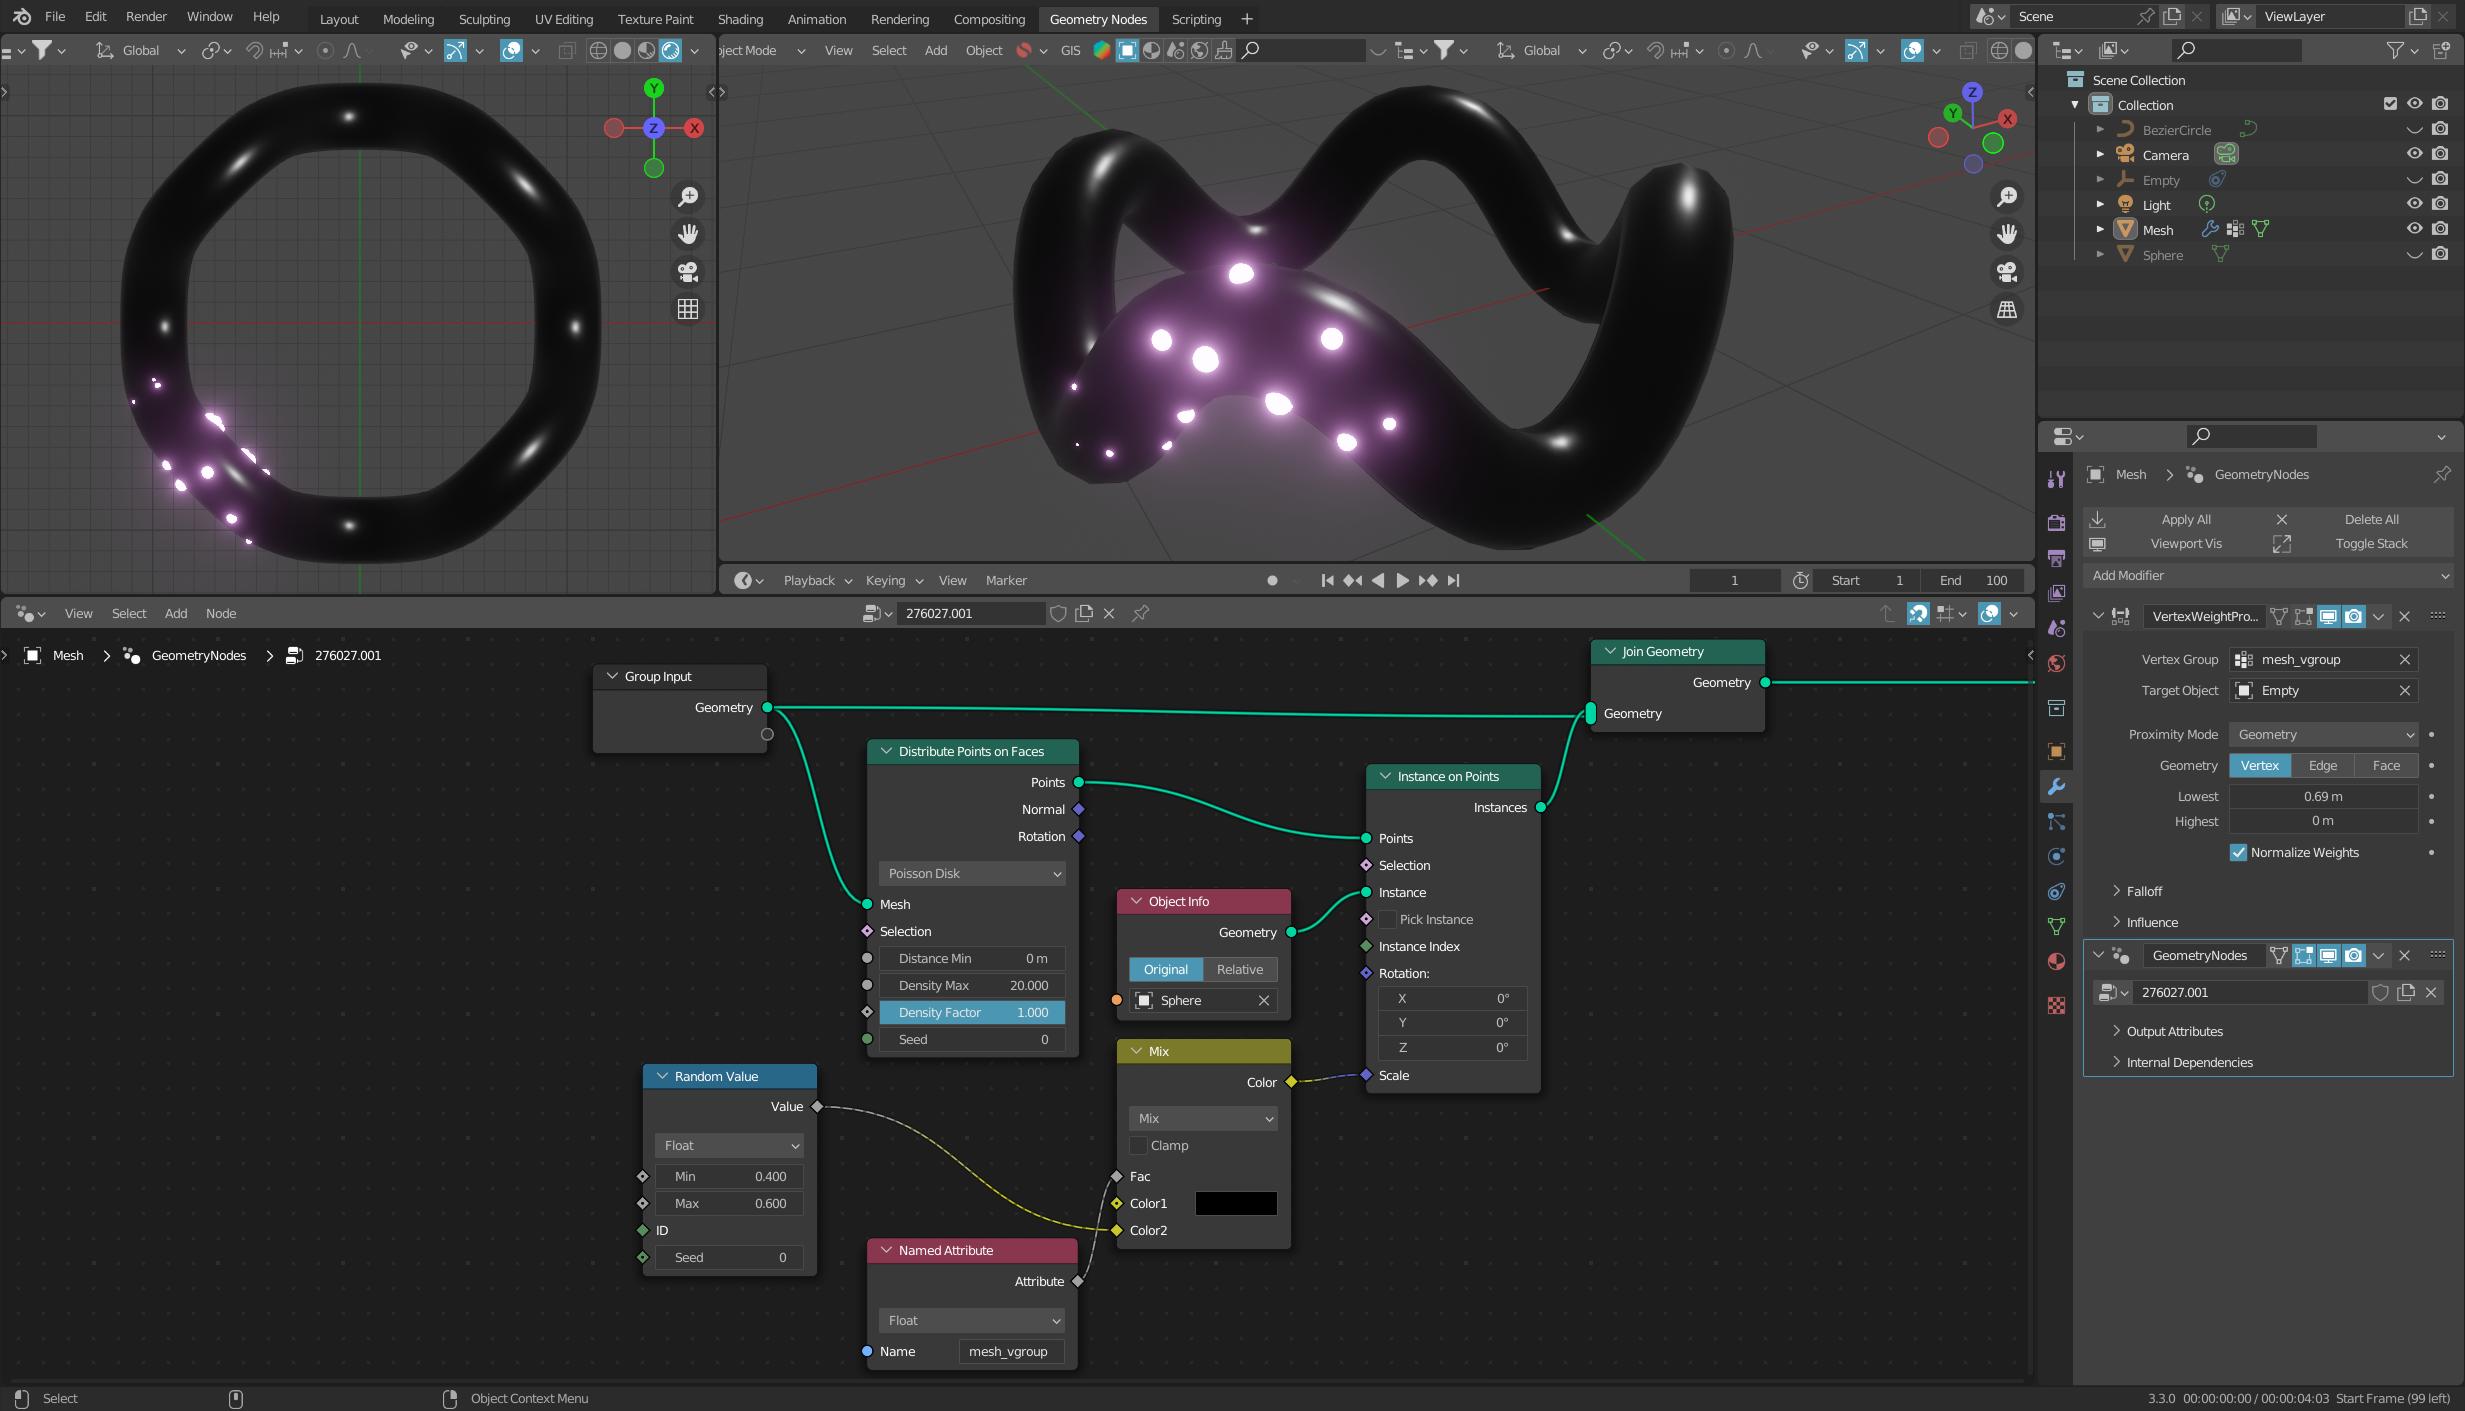The height and width of the screenshot is (1411, 2465).
Task: Open timeline Keying menu
Action: (x=894, y=580)
